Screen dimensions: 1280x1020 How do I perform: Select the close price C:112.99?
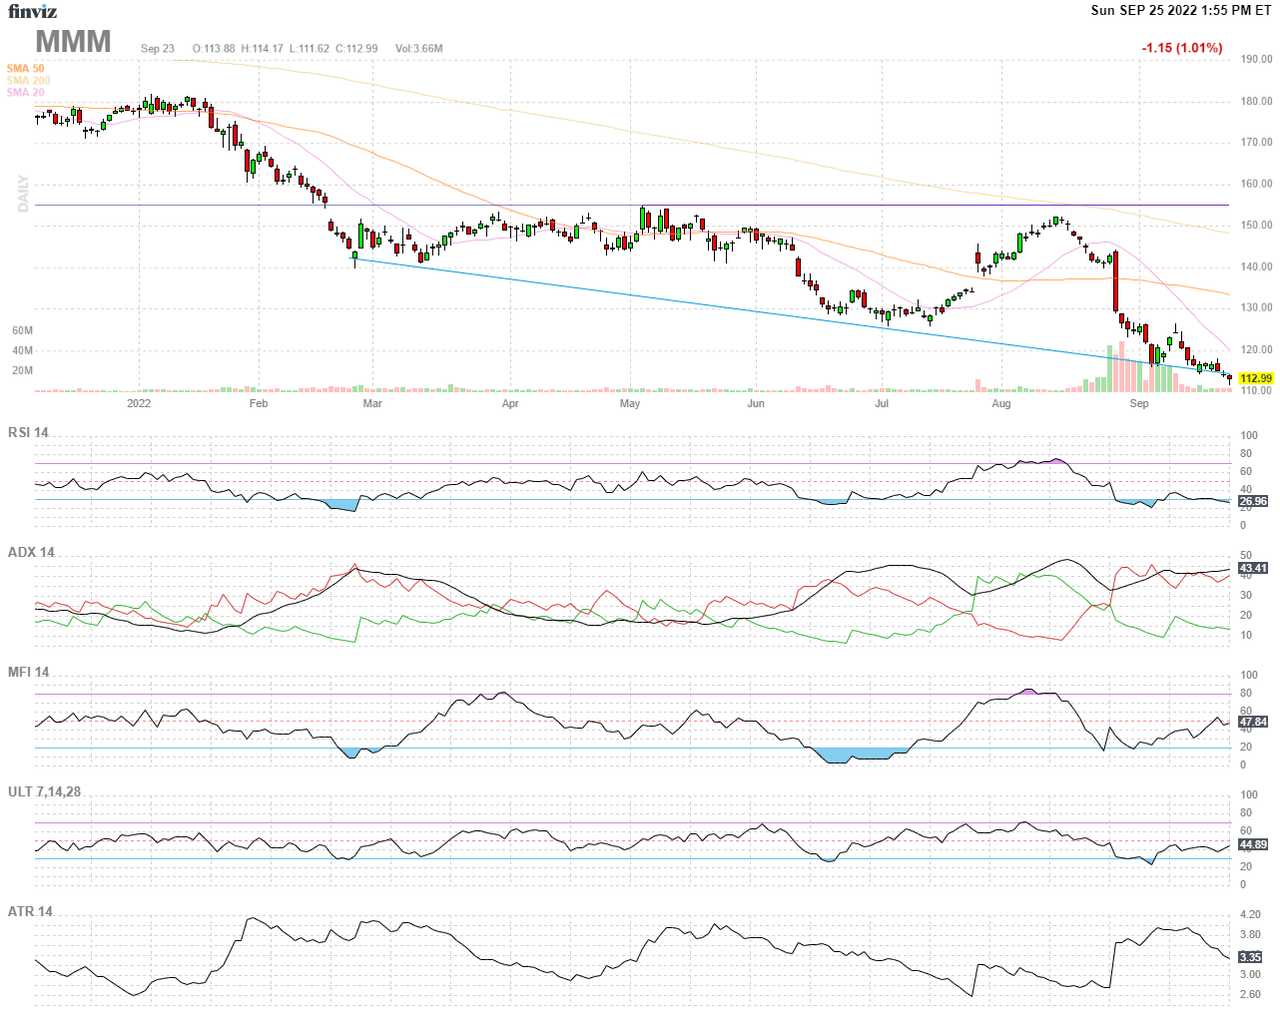point(357,48)
